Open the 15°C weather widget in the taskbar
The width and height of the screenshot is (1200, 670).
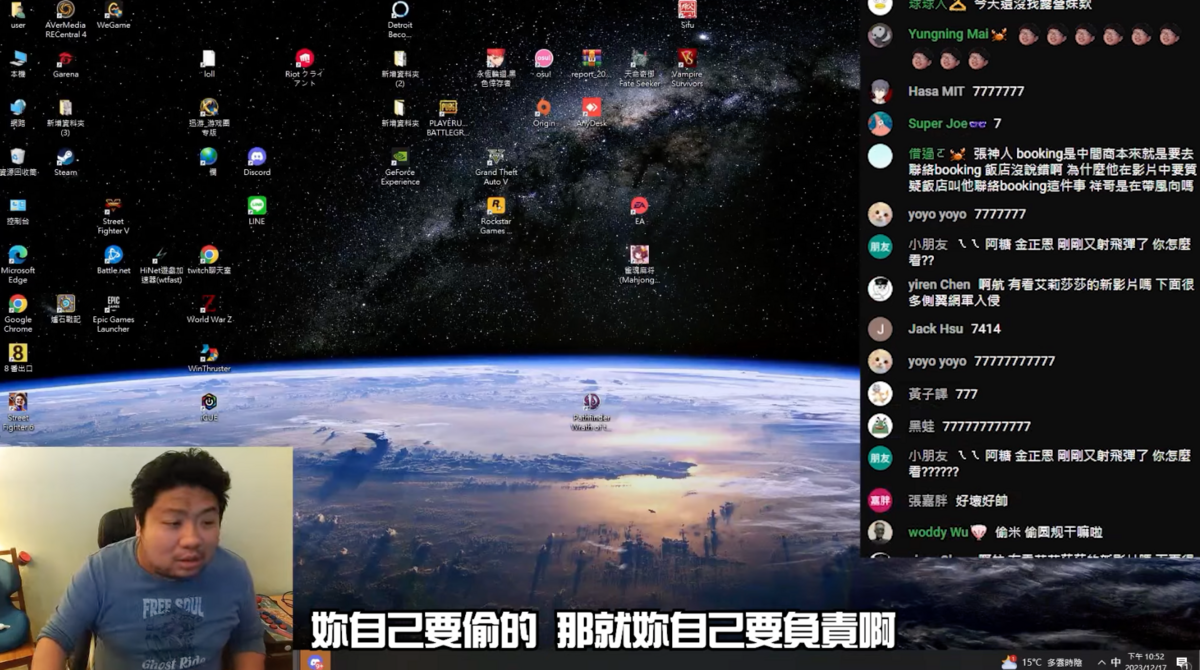point(1042,662)
